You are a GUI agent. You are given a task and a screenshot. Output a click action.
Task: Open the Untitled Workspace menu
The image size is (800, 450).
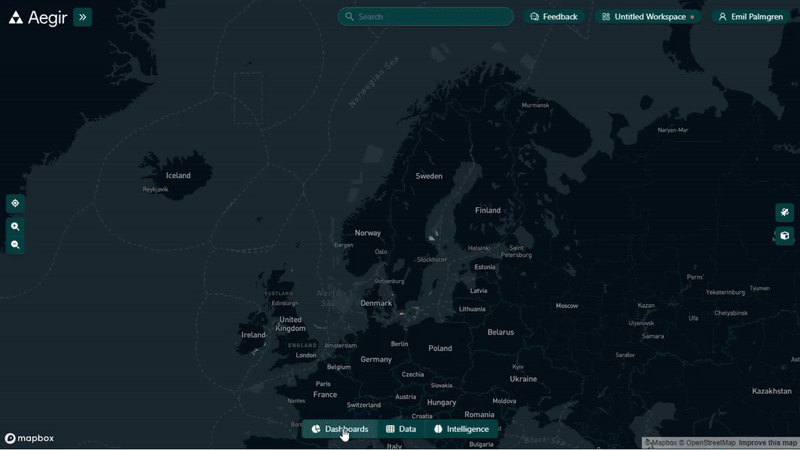click(648, 16)
